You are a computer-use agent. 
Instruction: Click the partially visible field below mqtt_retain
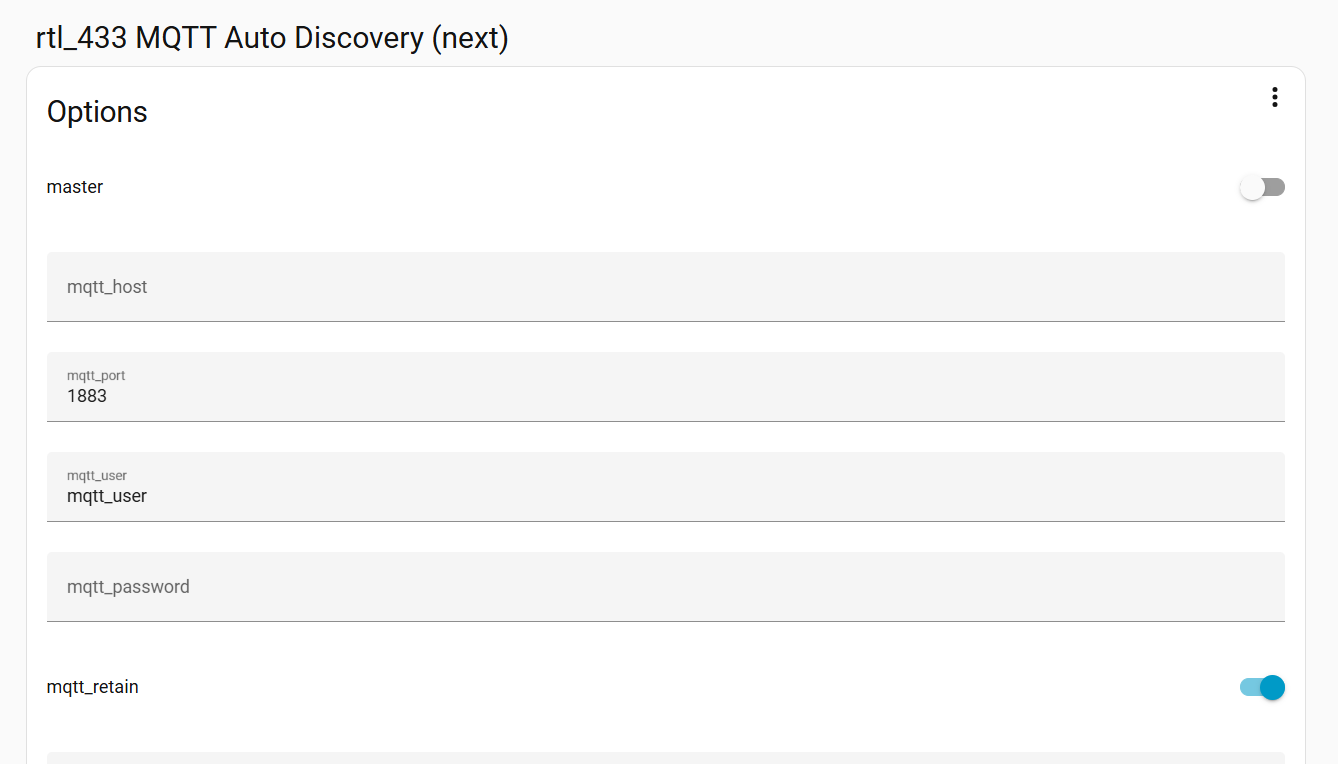(x=665, y=757)
